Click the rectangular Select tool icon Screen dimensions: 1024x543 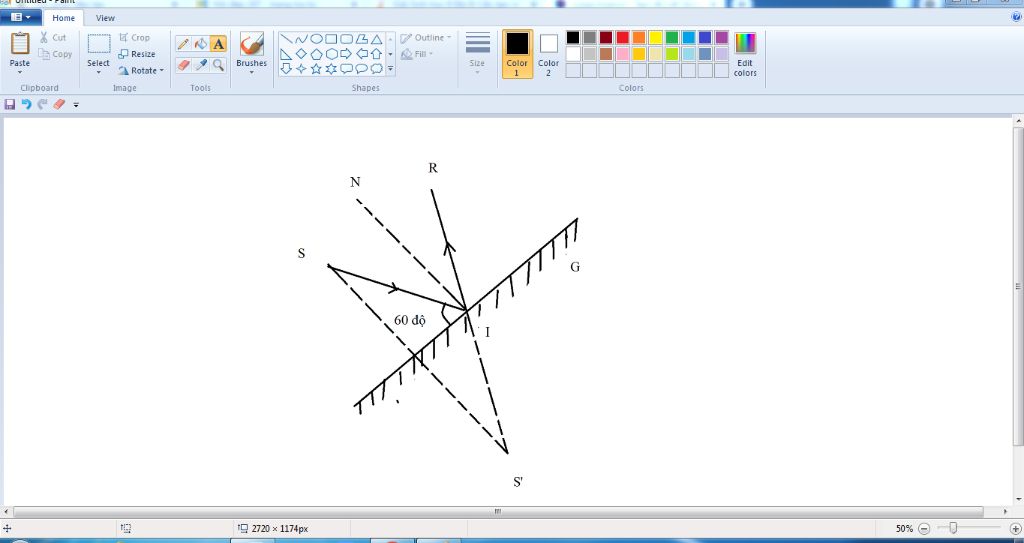coord(99,44)
